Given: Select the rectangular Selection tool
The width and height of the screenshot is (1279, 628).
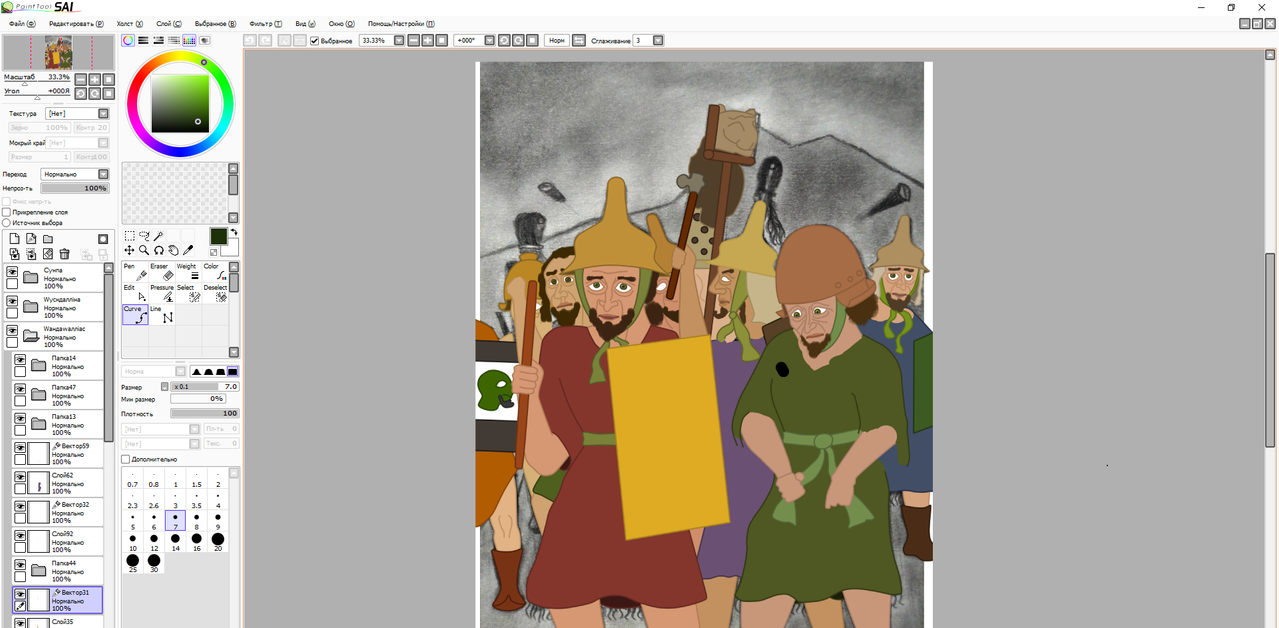Looking at the screenshot, I should (x=130, y=236).
